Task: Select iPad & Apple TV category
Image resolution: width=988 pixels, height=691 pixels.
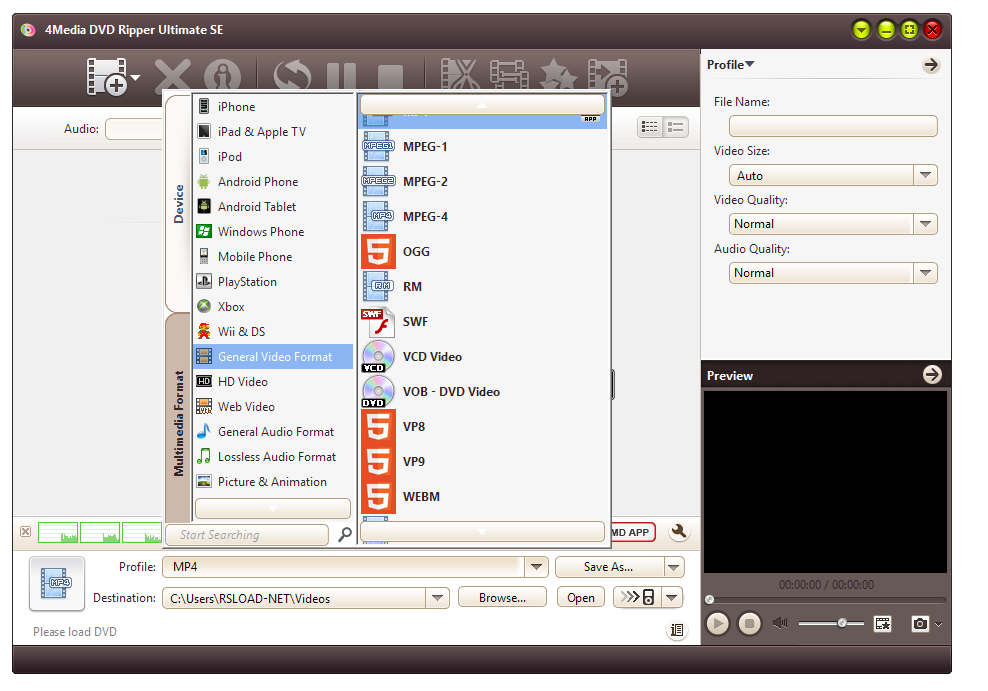Action: click(273, 132)
